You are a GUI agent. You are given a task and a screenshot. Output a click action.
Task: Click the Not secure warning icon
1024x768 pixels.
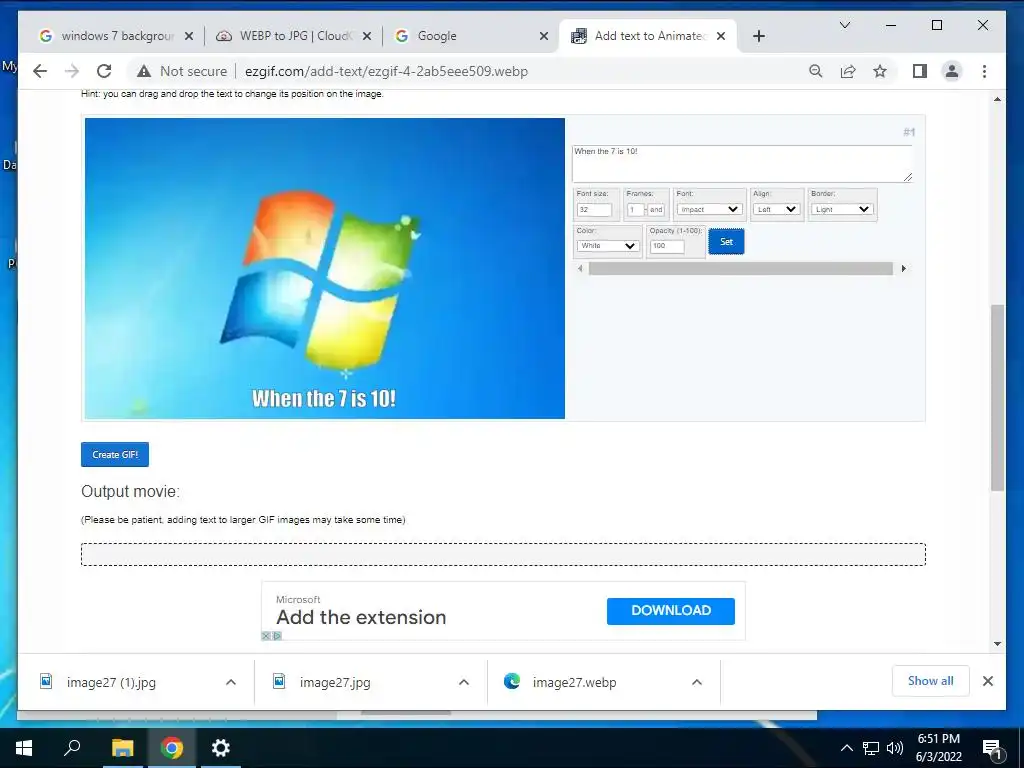tap(144, 71)
